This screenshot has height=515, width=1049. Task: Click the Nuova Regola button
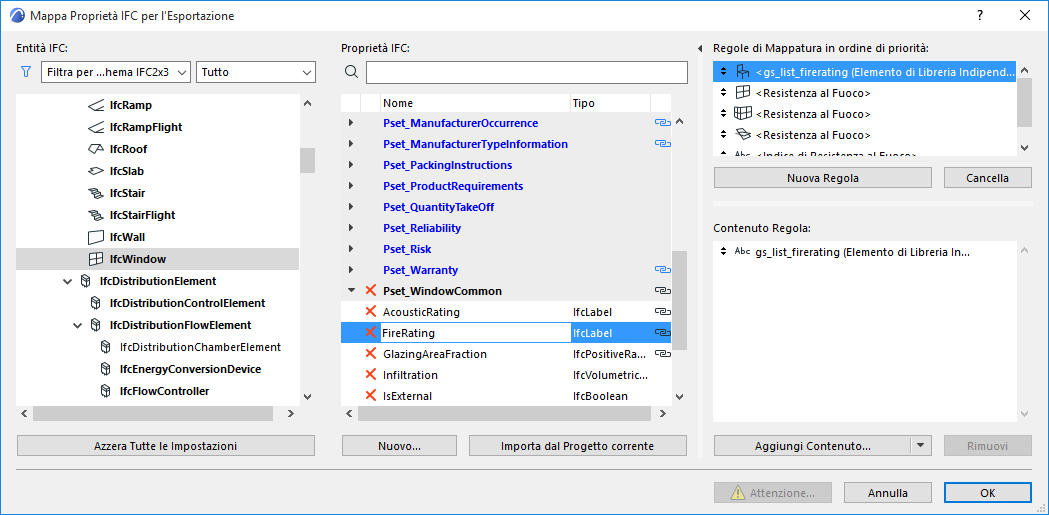(823, 178)
